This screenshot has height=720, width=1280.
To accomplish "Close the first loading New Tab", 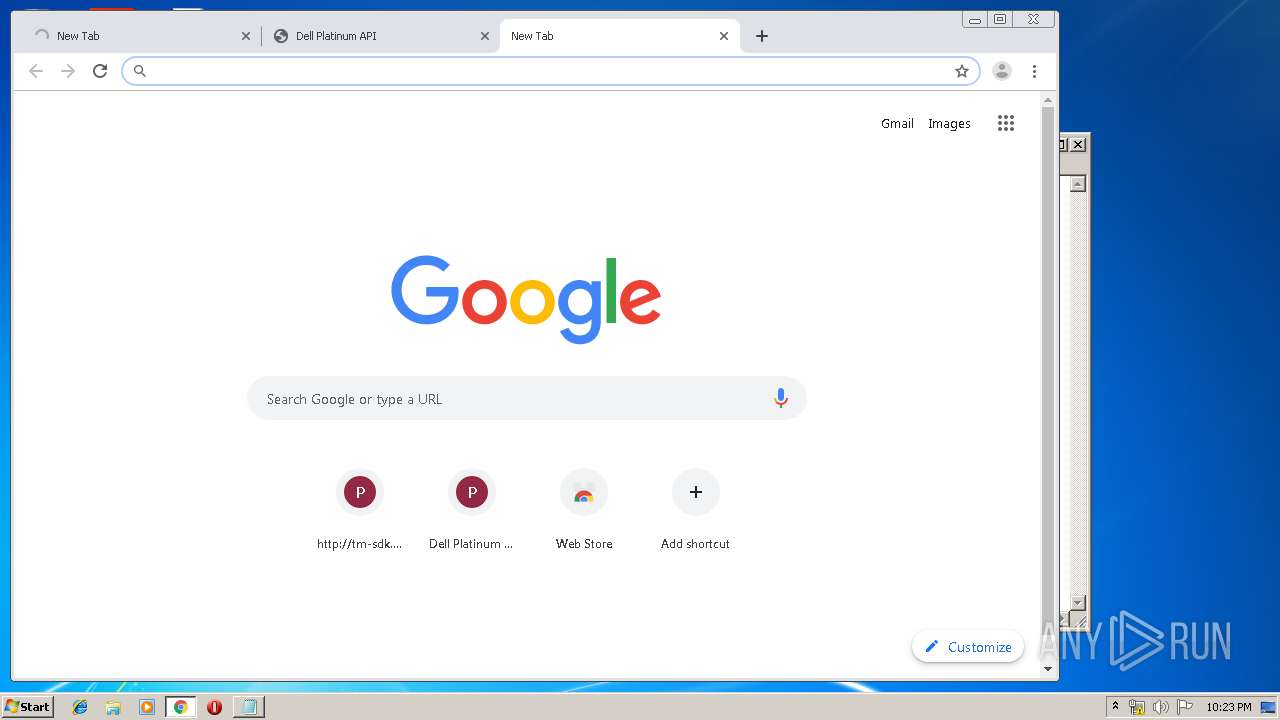I will click(246, 36).
